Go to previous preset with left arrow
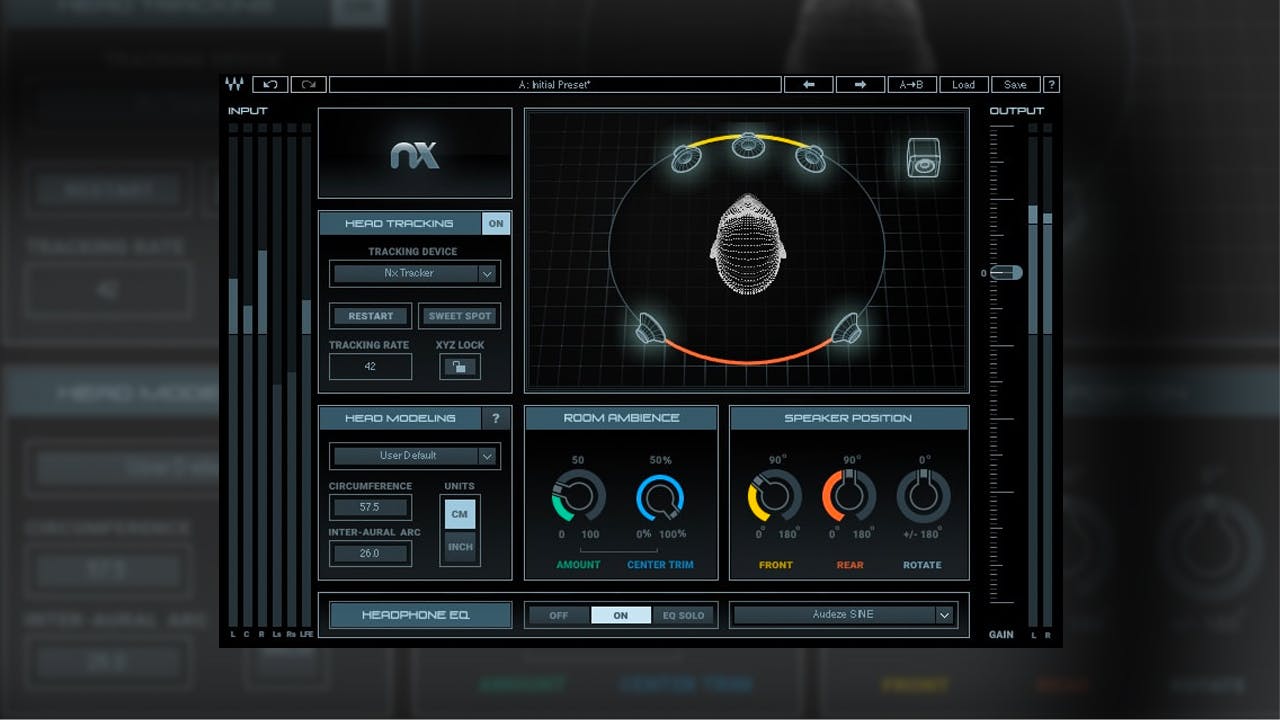This screenshot has width=1280, height=720. click(808, 85)
